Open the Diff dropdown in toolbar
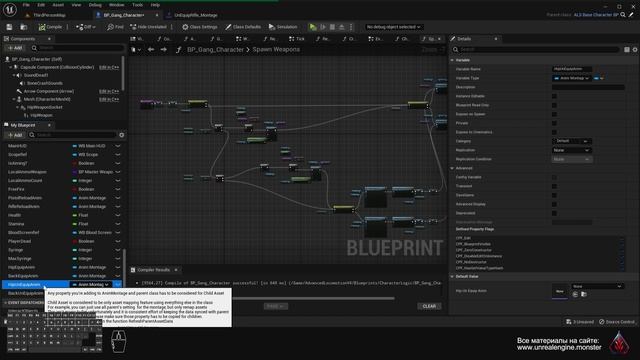 (86, 27)
